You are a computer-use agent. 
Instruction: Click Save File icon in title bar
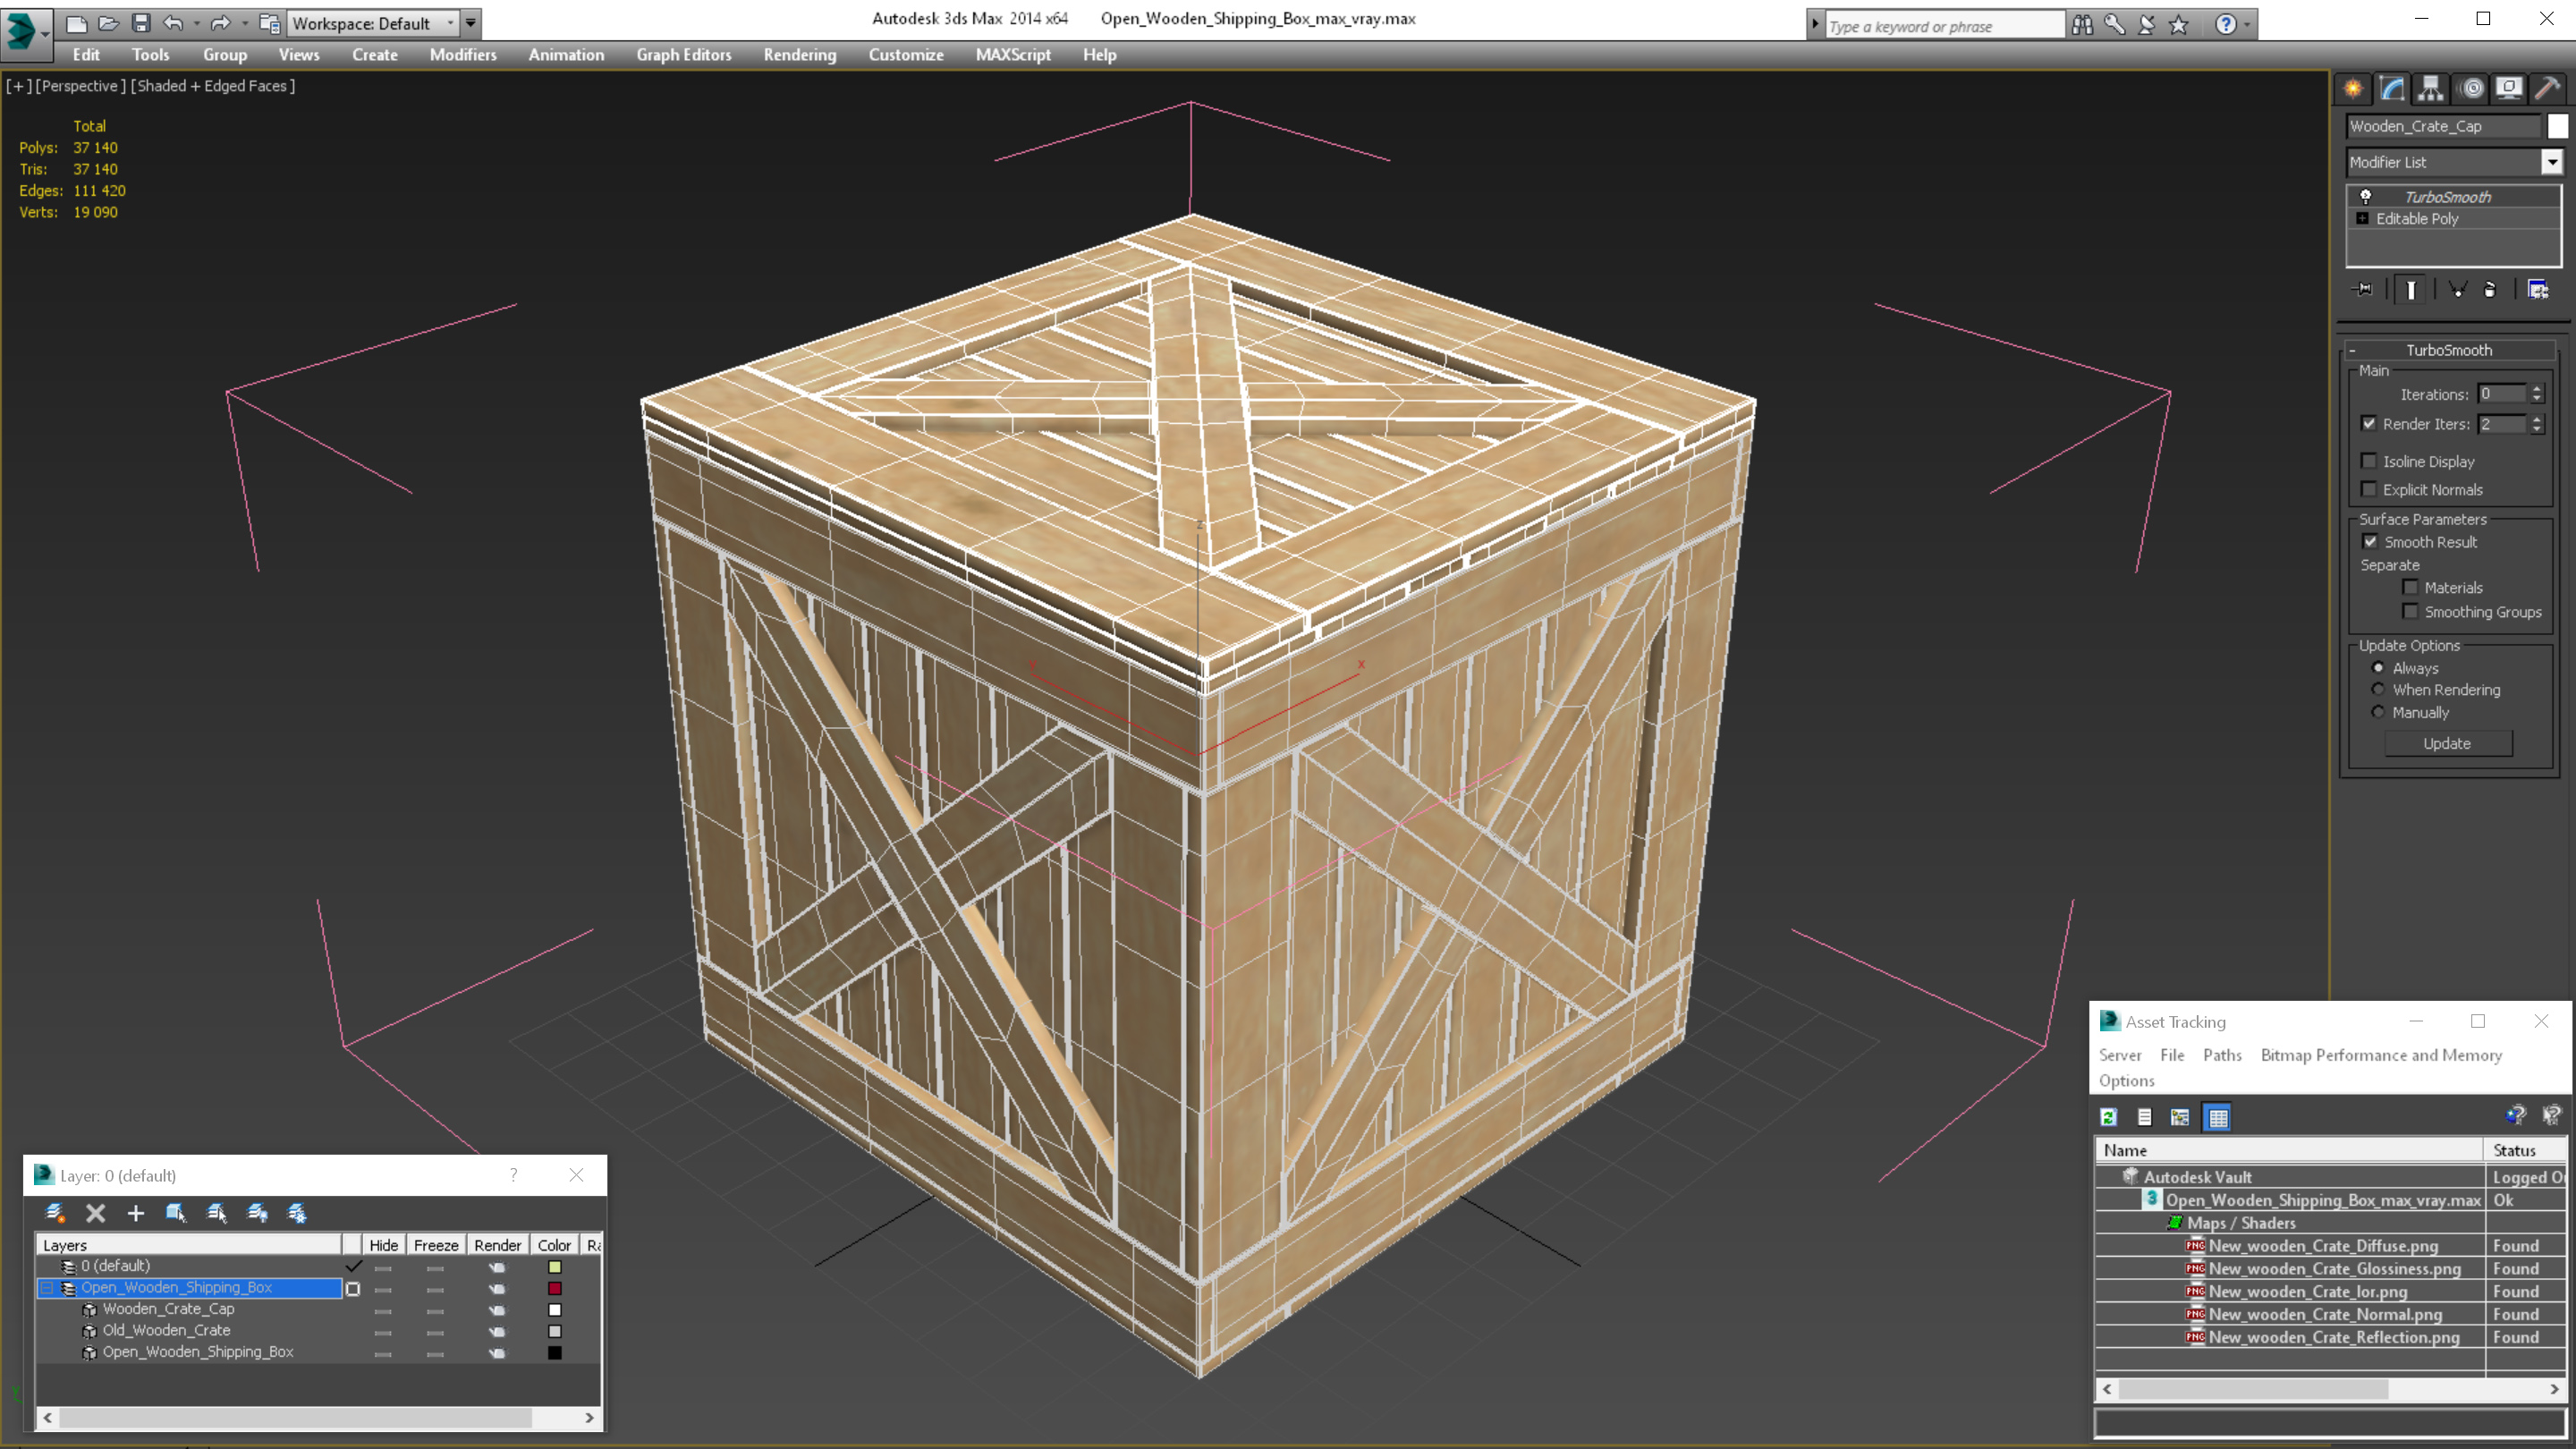click(141, 22)
